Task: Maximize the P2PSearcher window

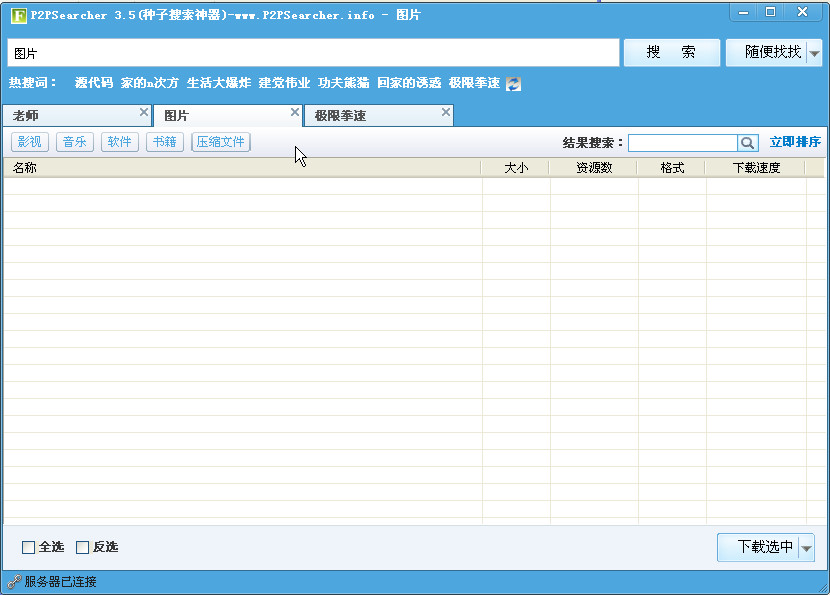Action: click(x=771, y=12)
